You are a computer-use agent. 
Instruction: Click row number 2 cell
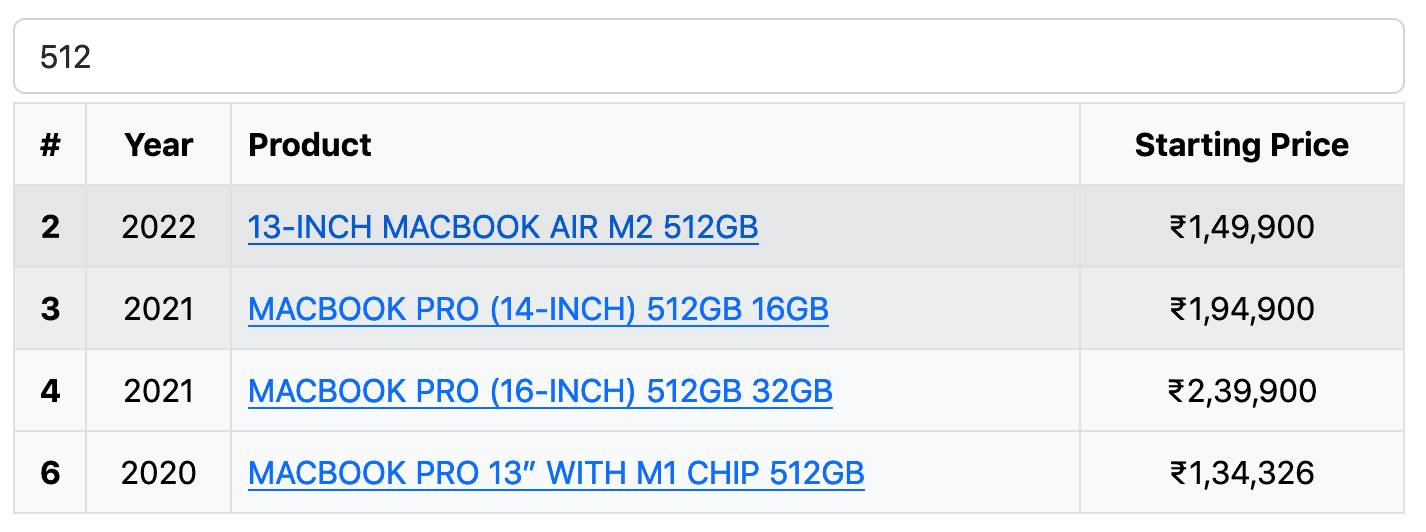pyautogui.click(x=50, y=228)
